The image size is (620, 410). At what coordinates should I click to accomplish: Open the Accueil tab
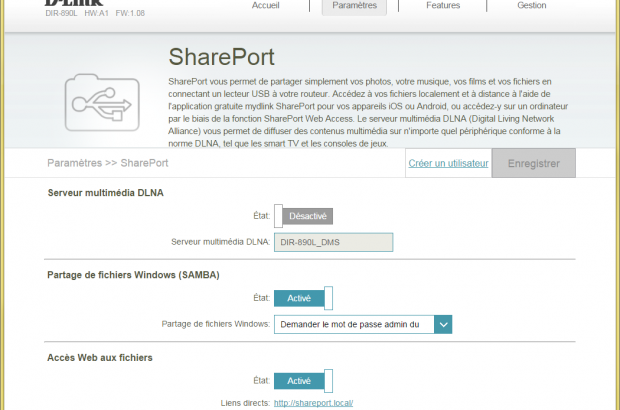(265, 5)
